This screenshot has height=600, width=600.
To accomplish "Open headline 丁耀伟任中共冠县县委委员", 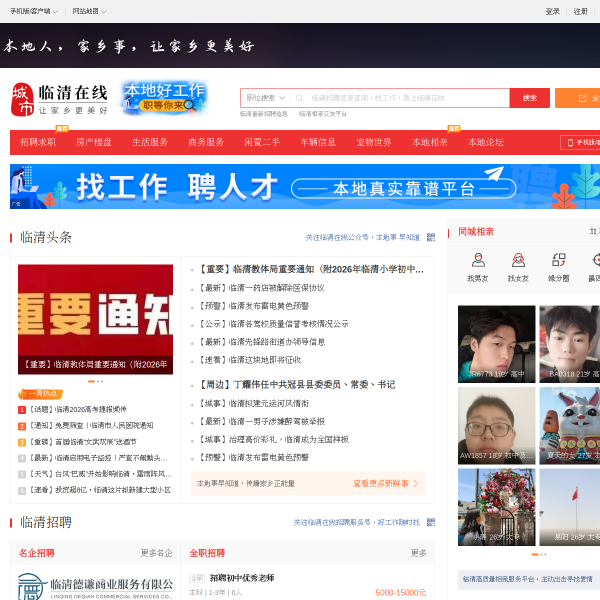I will tap(297, 385).
